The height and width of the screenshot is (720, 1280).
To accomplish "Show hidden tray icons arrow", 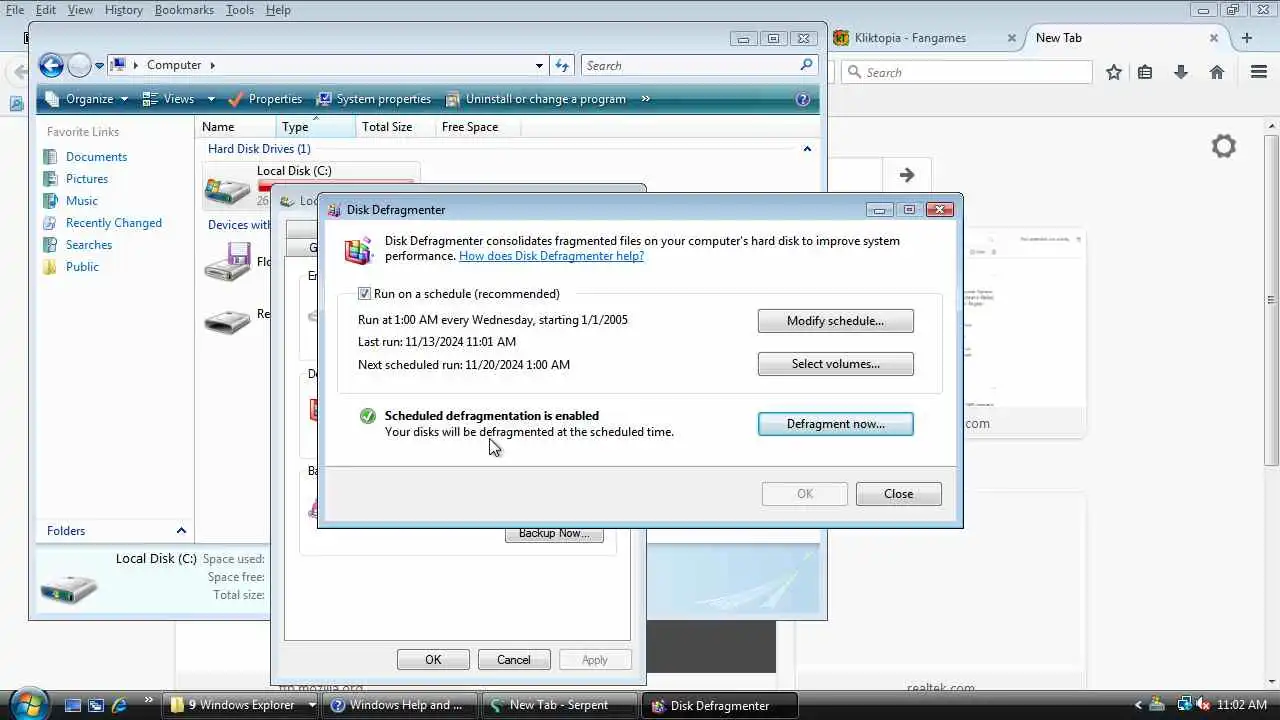I will (x=1139, y=705).
